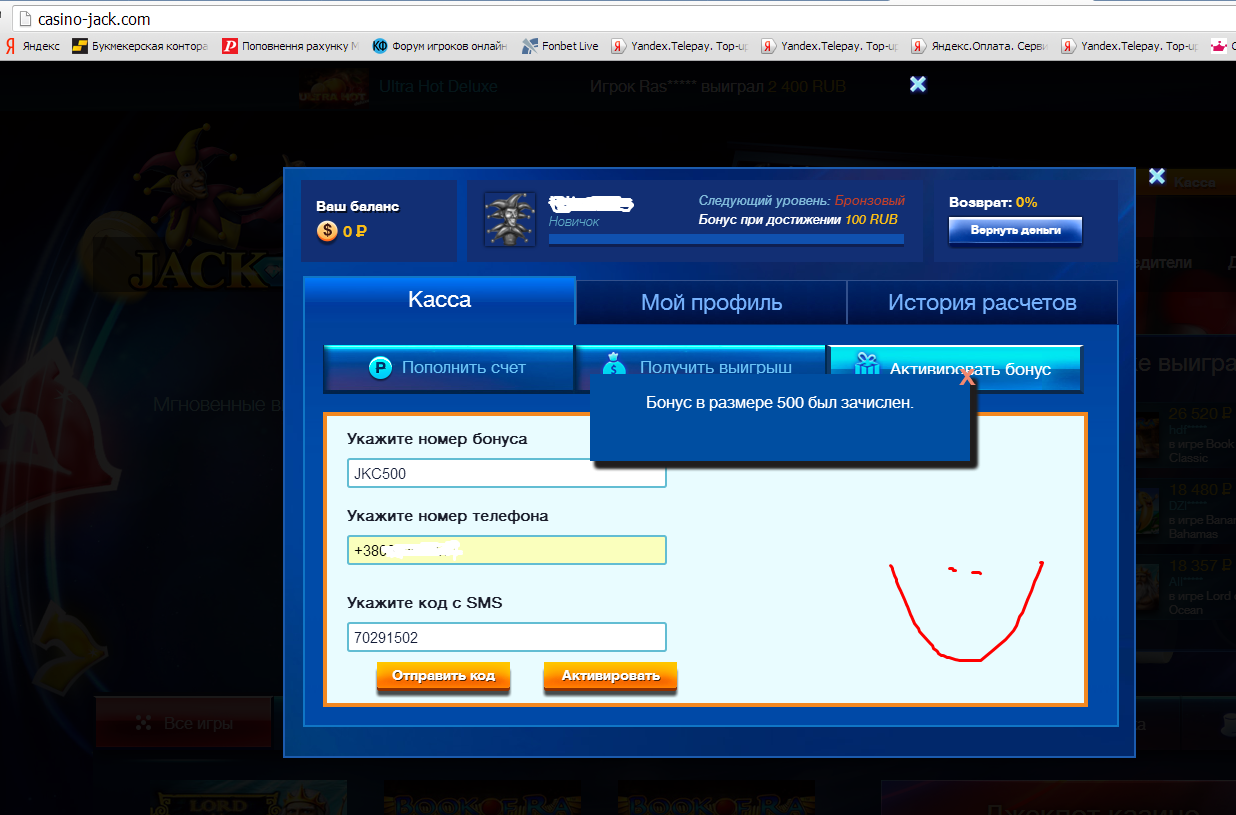This screenshot has width=1236, height=815.
Task: Open Букмекерская контора bookmark
Action: coord(140,46)
